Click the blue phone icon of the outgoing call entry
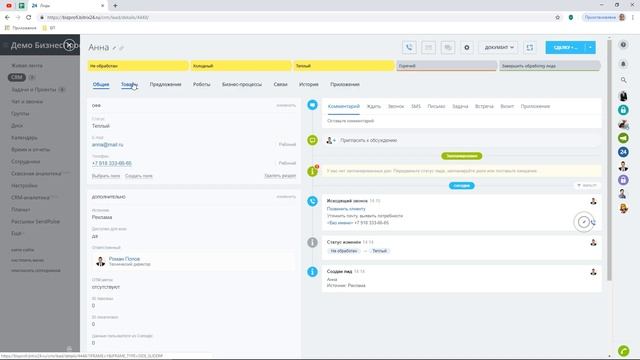This screenshot has width=640, height=360. 312,201
